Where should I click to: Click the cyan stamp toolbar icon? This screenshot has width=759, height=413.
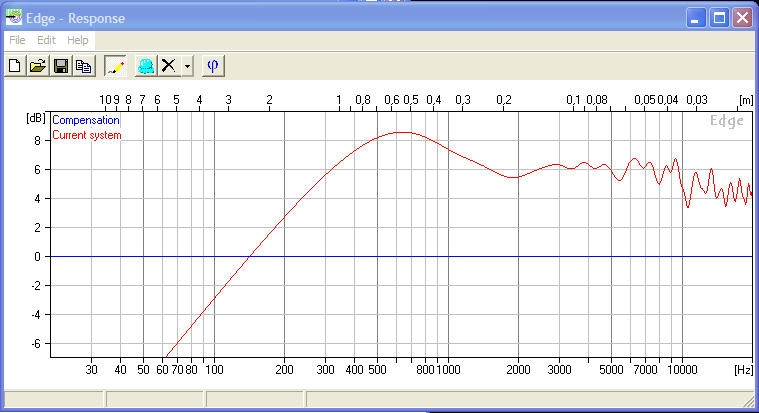pos(146,66)
